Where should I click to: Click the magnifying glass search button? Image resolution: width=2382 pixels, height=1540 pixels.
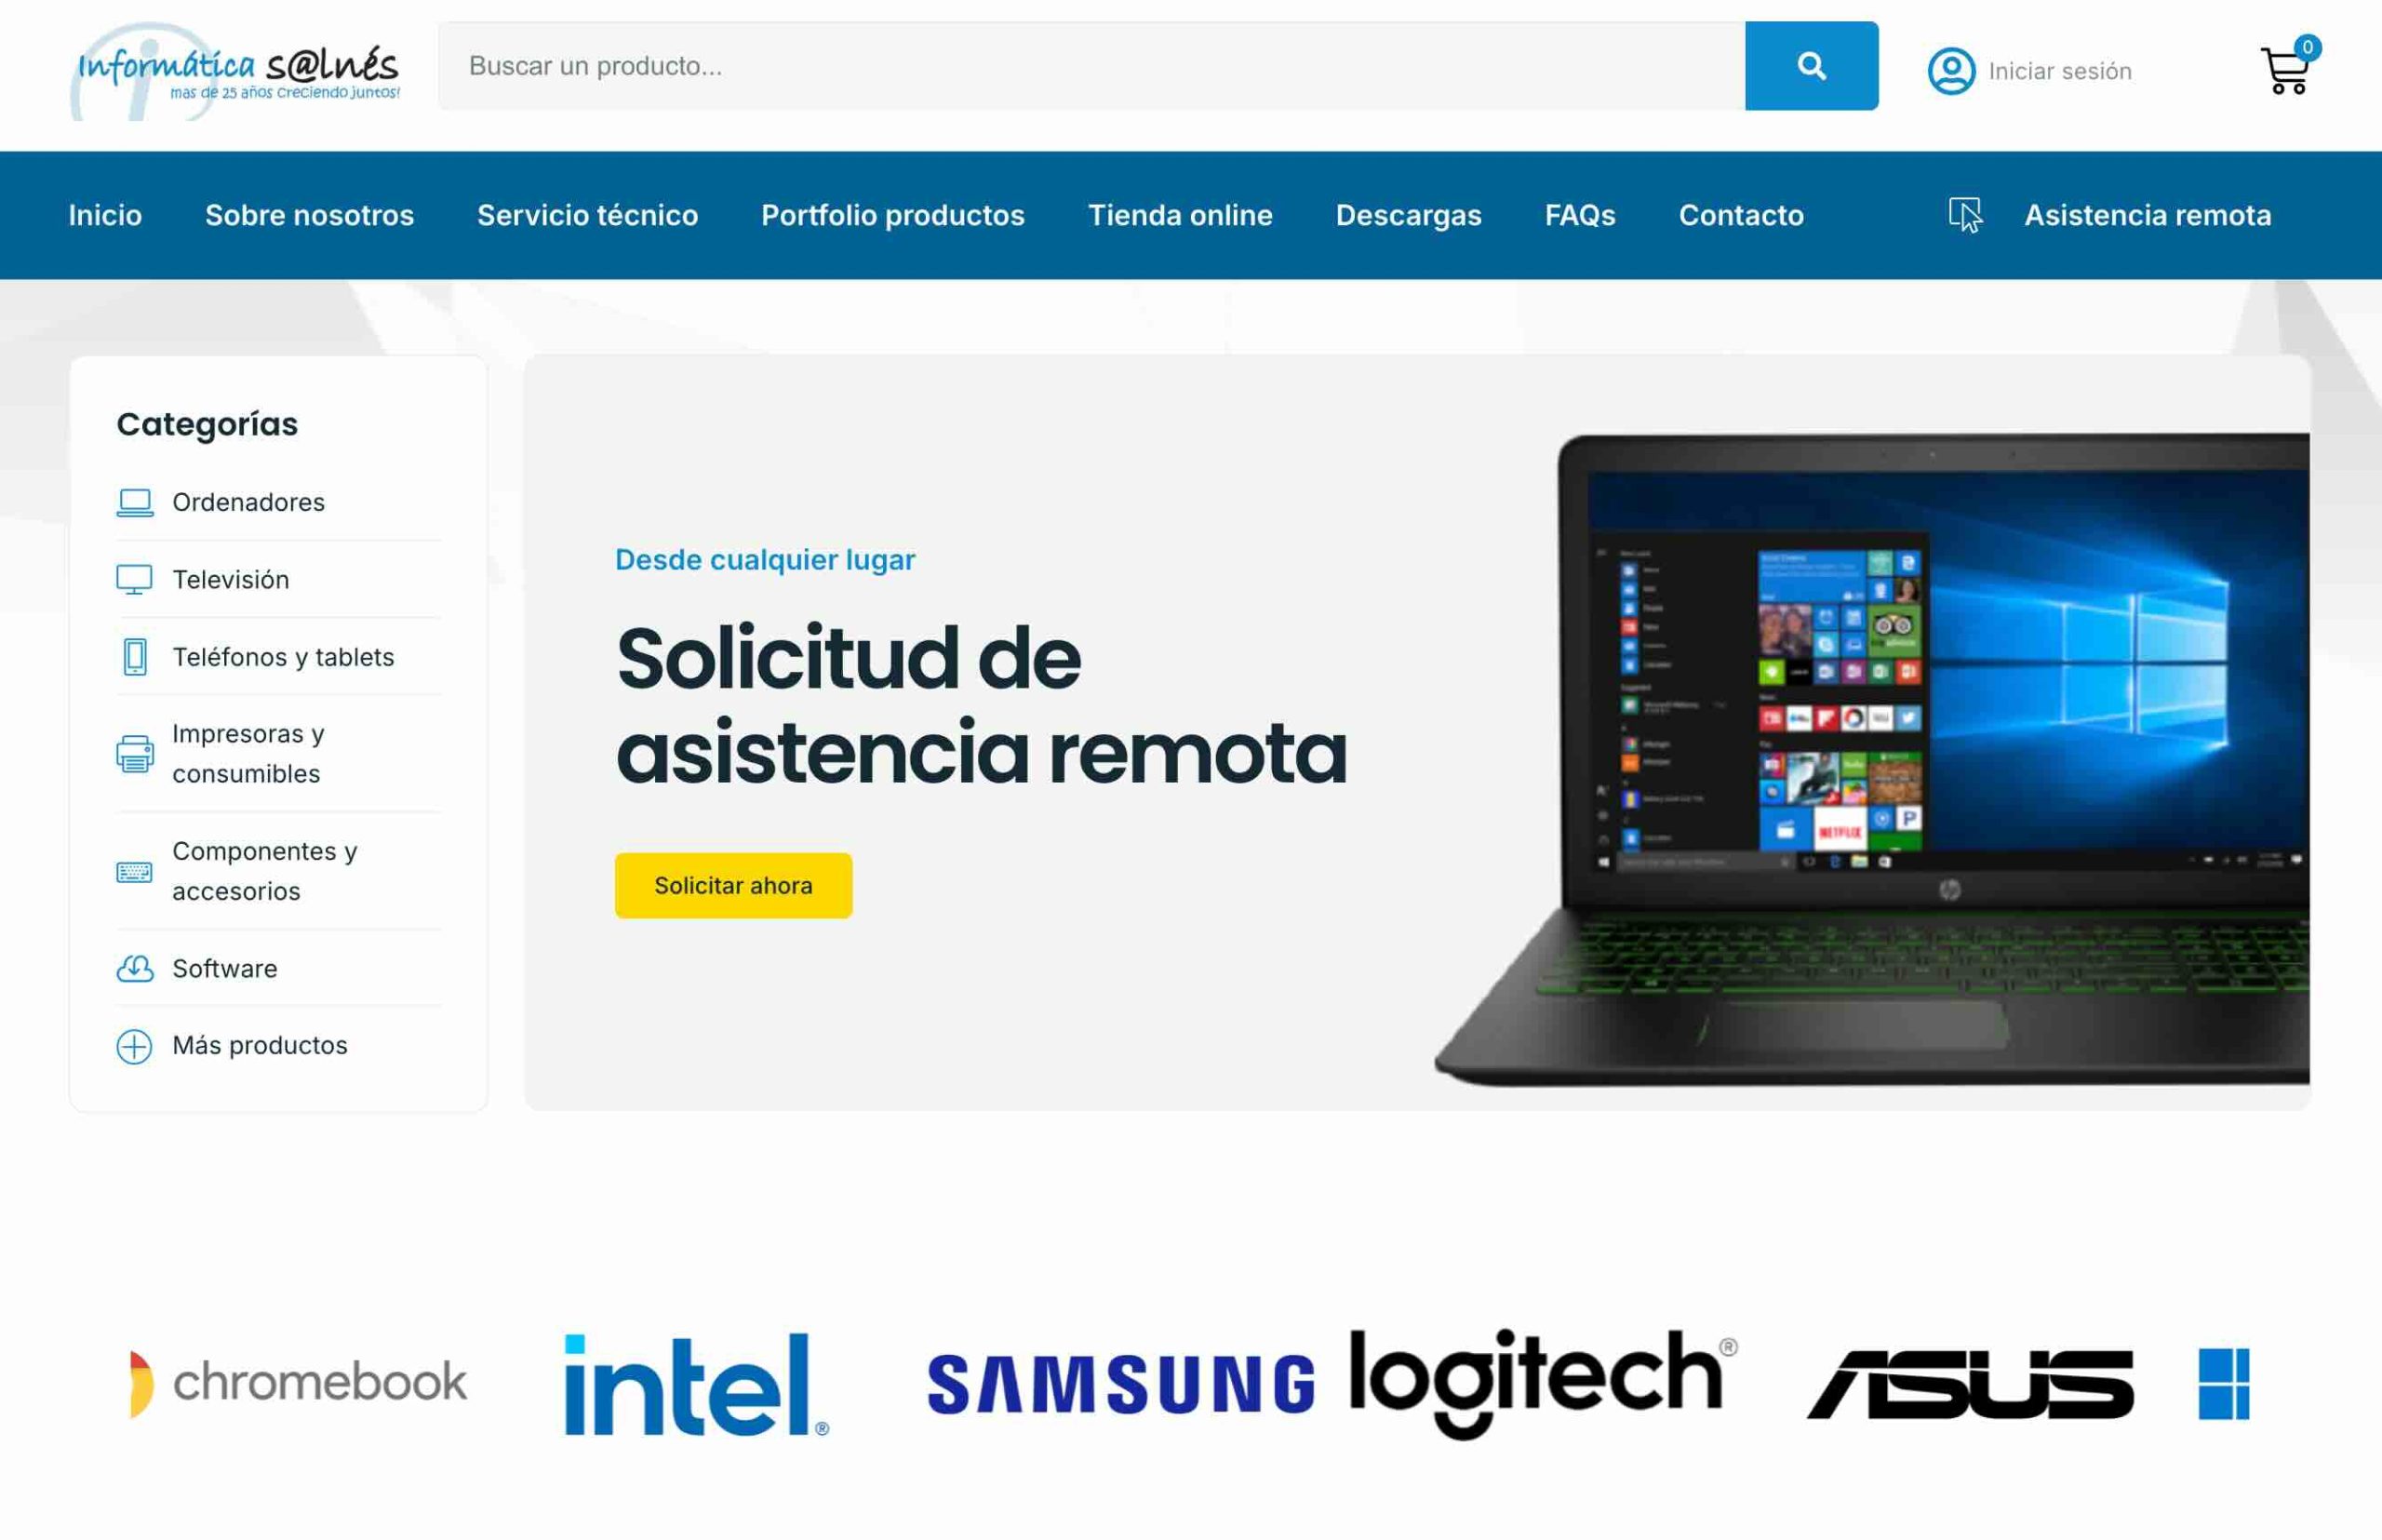coord(1811,66)
